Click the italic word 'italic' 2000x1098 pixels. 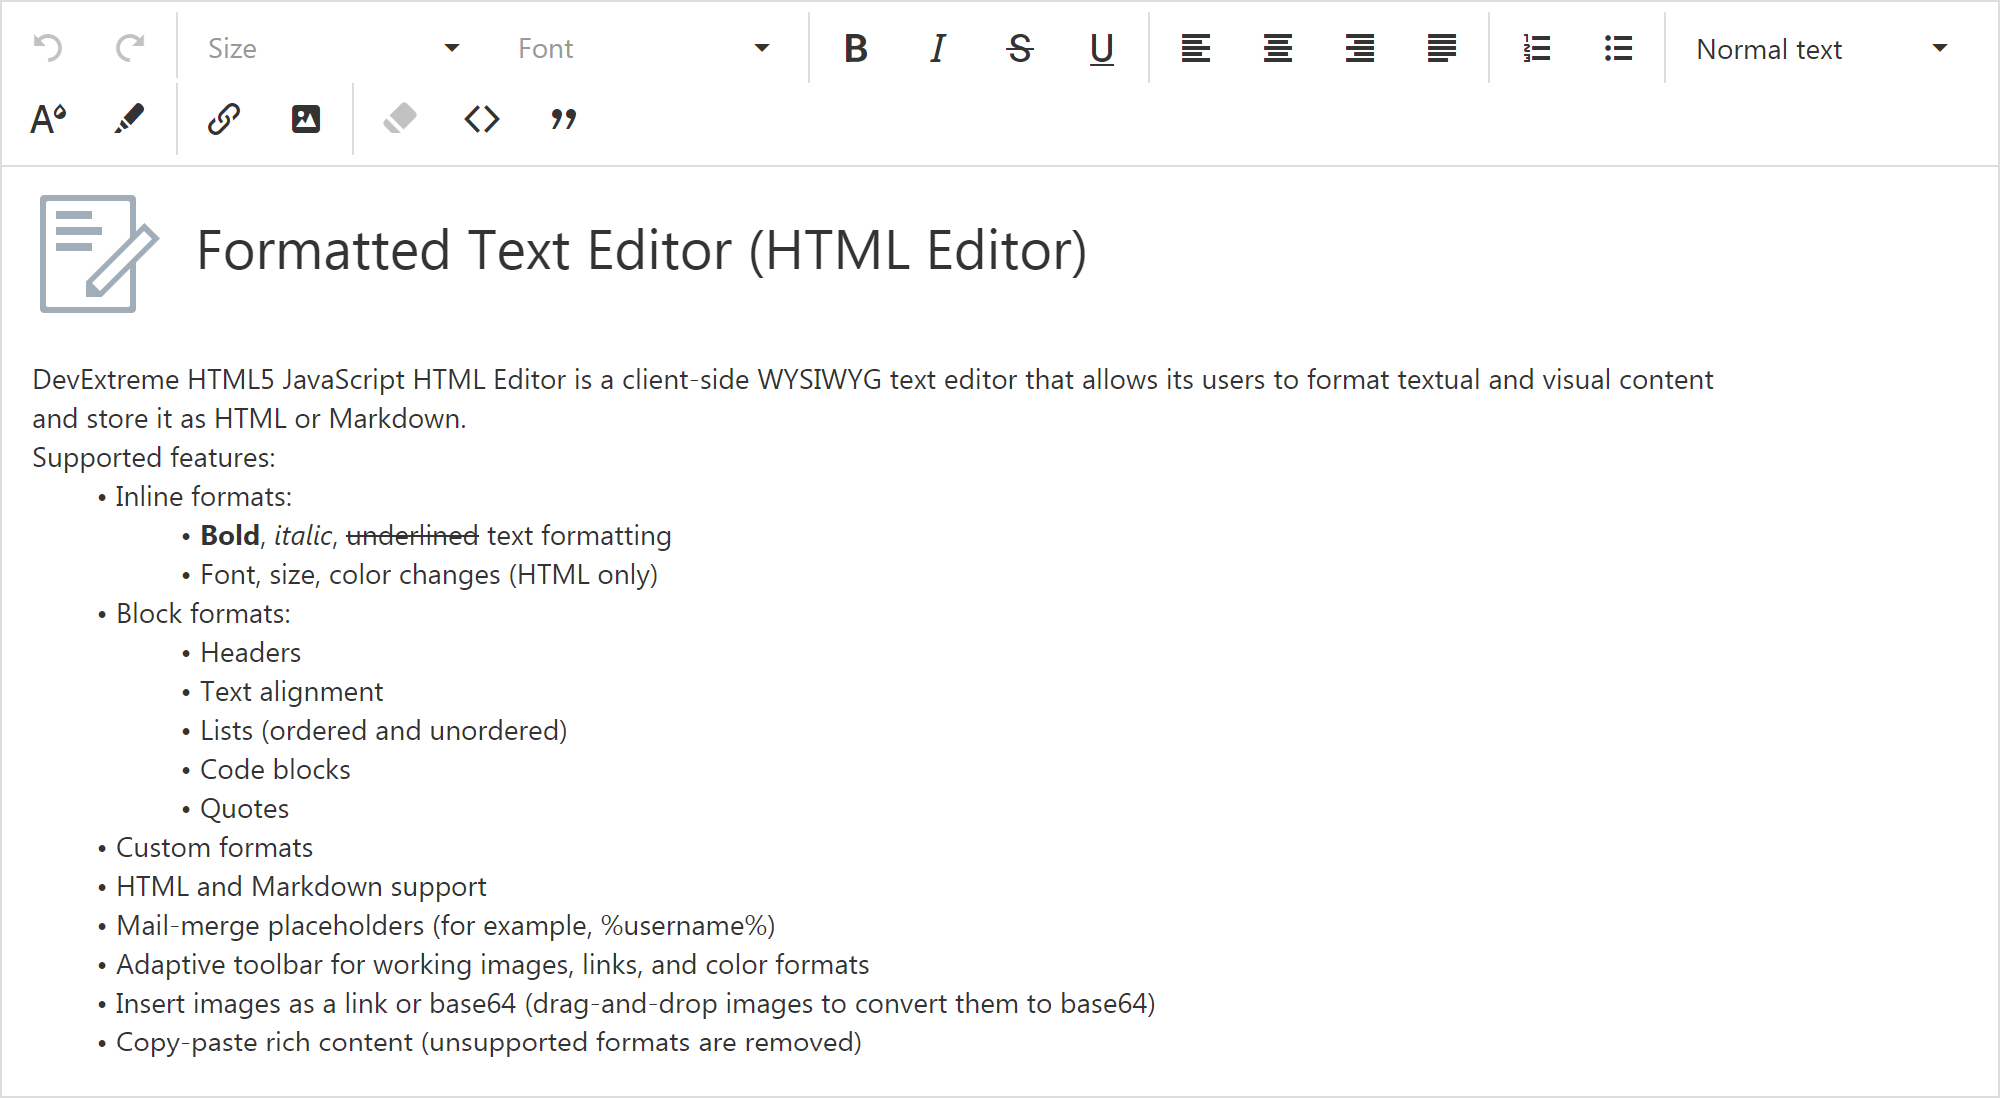303,536
